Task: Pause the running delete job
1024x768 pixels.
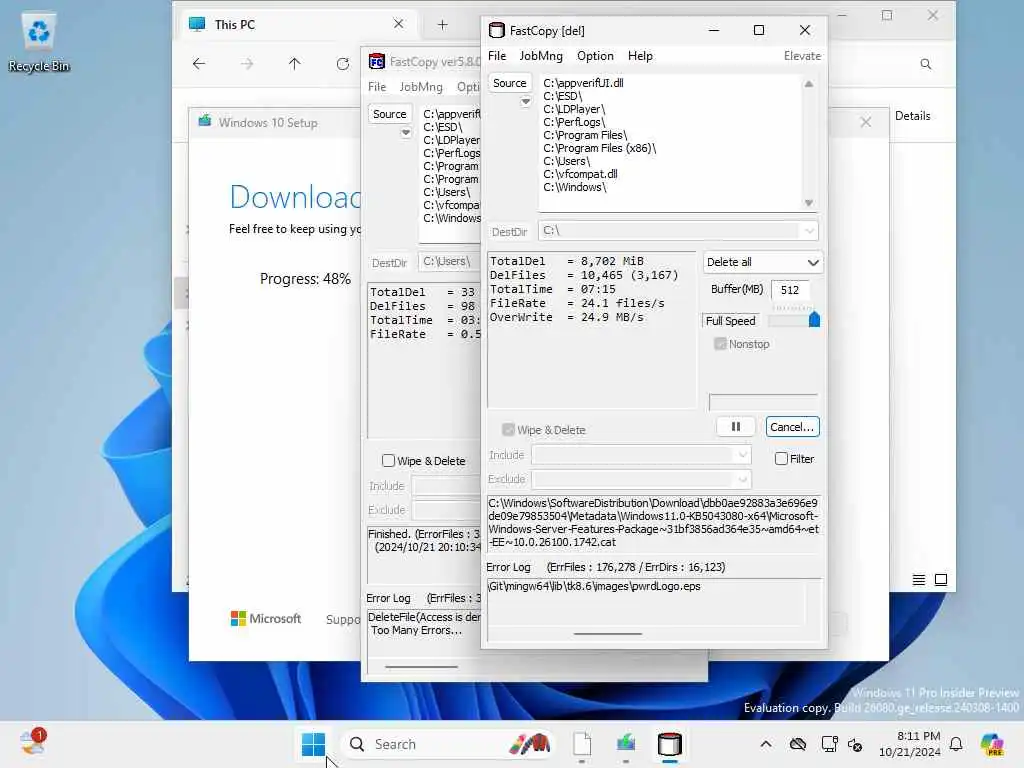Action: pos(736,426)
